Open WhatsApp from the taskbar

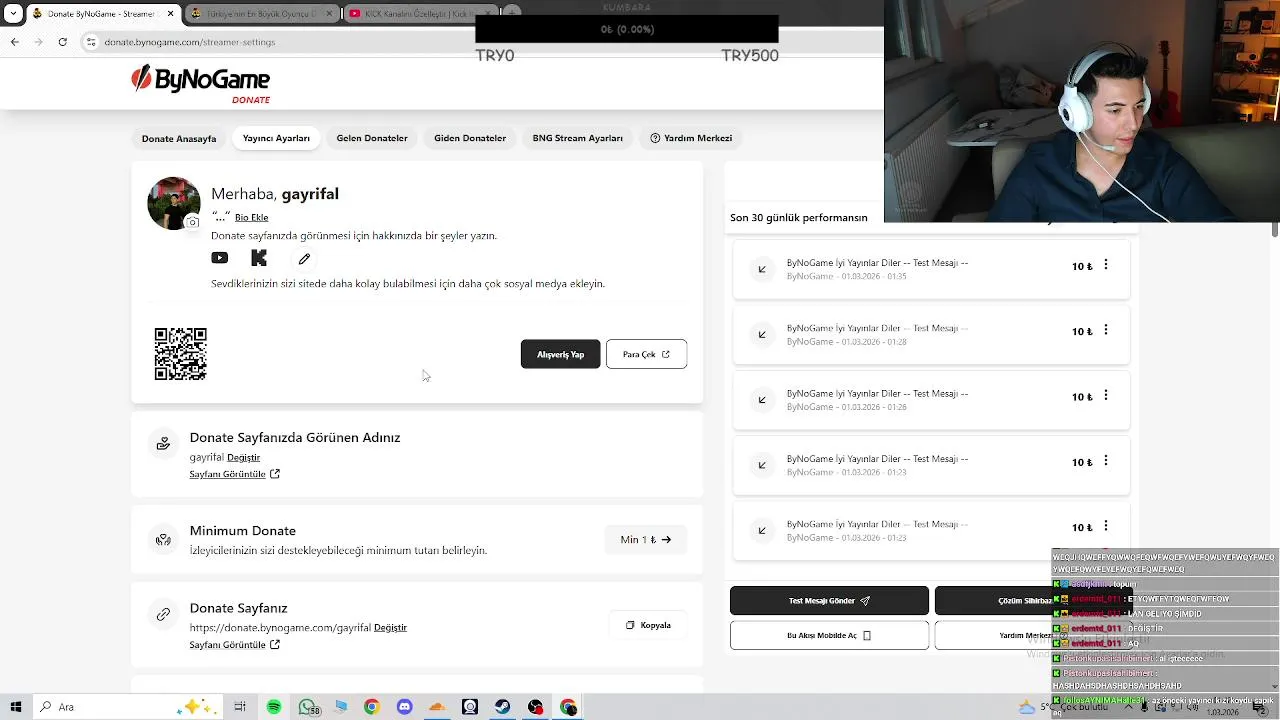point(307,707)
